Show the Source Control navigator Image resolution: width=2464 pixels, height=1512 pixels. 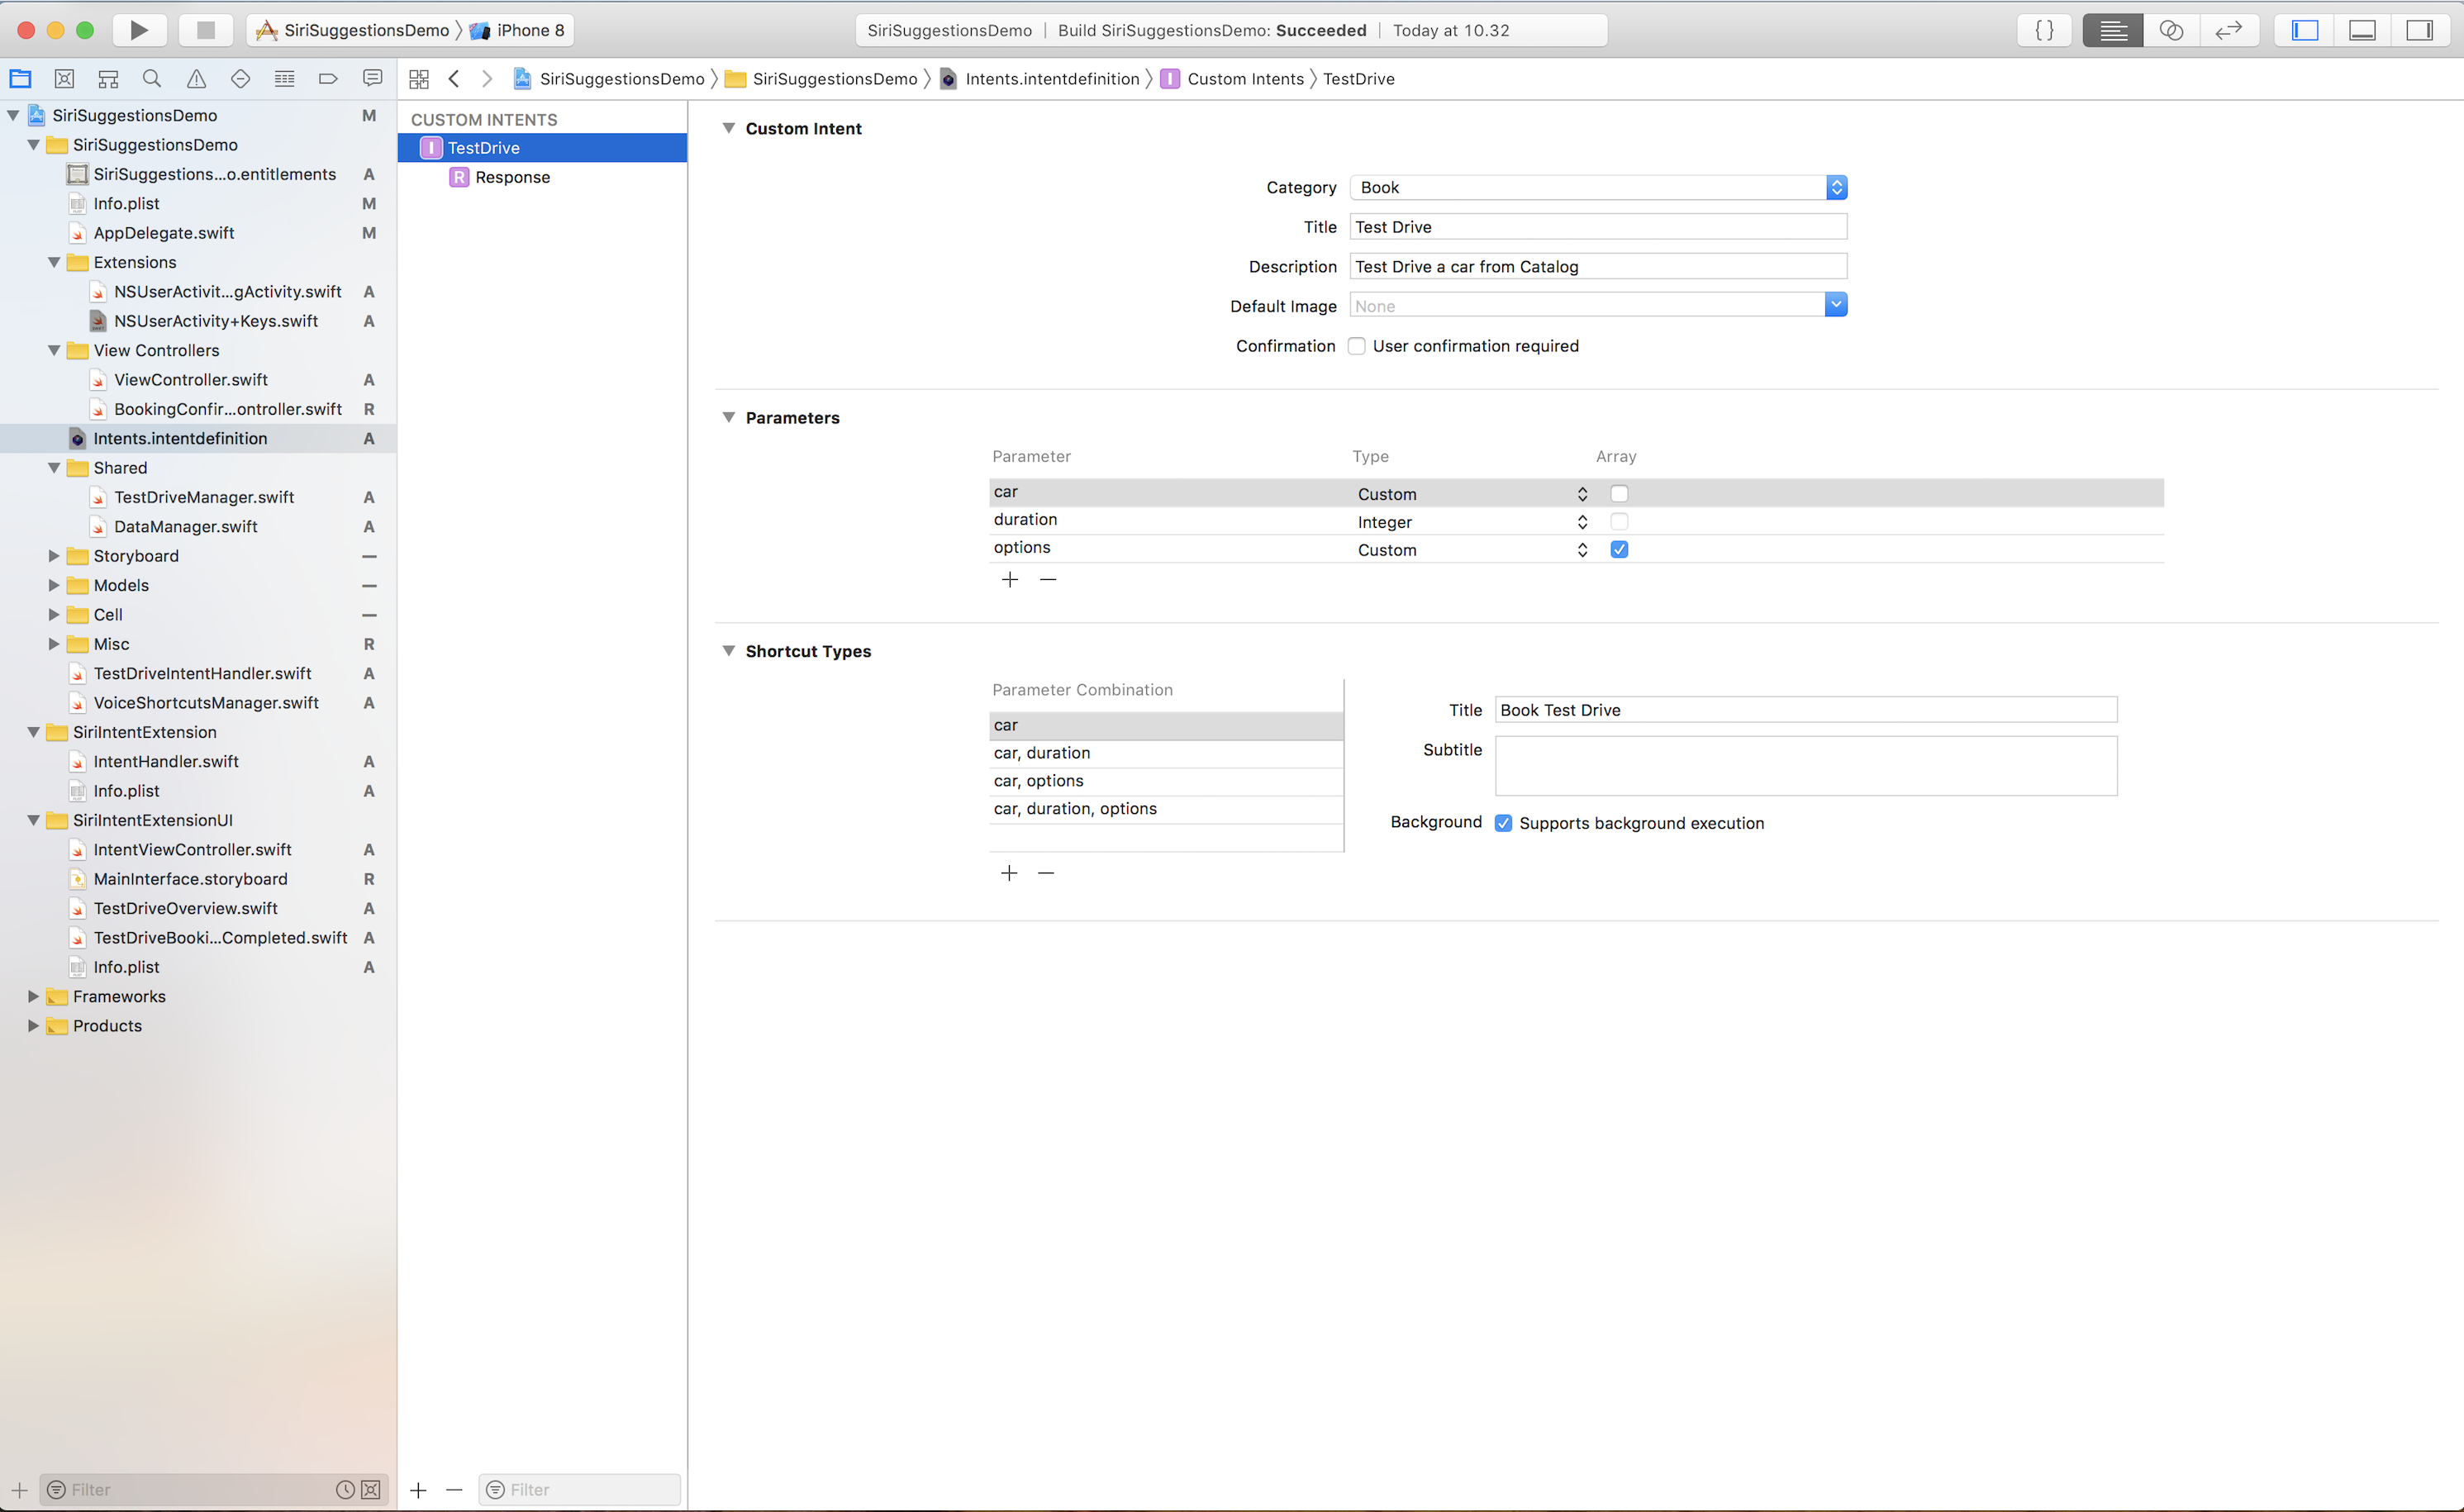tap(64, 78)
